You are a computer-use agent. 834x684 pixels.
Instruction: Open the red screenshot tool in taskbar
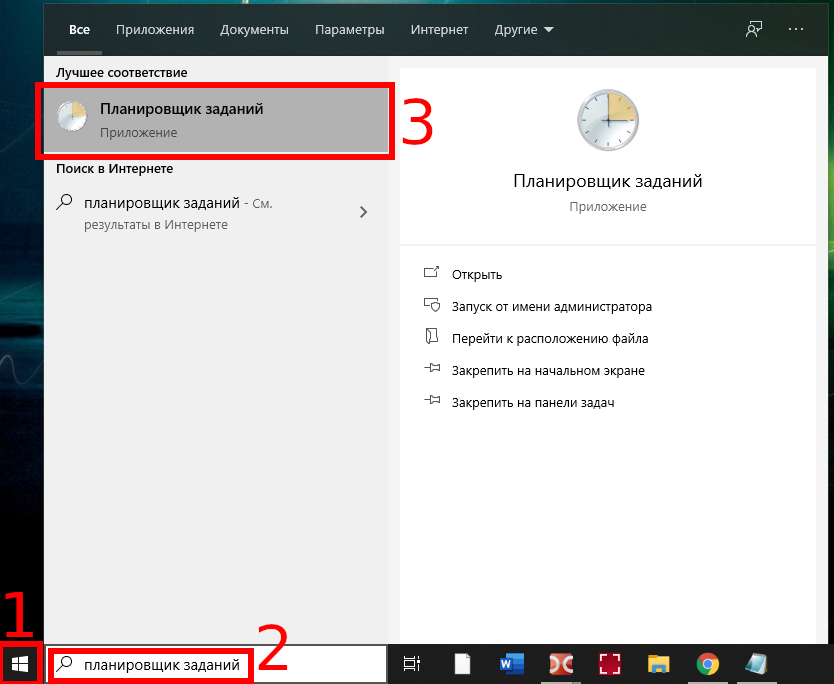610,664
